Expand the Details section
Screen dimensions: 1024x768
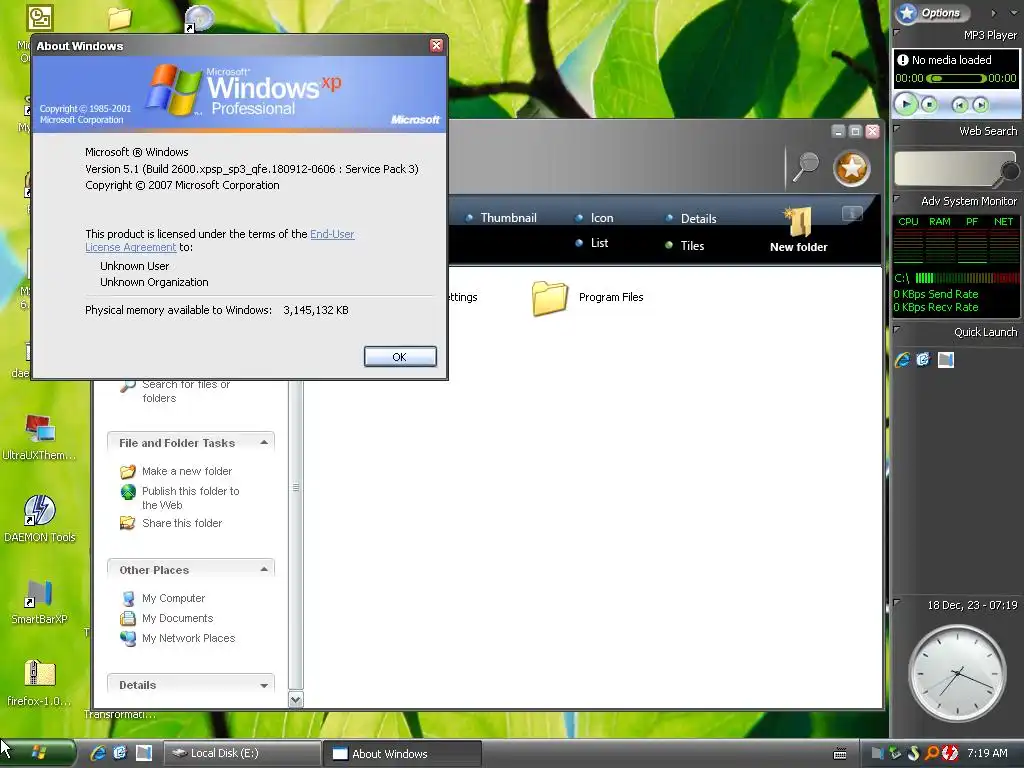[264, 685]
